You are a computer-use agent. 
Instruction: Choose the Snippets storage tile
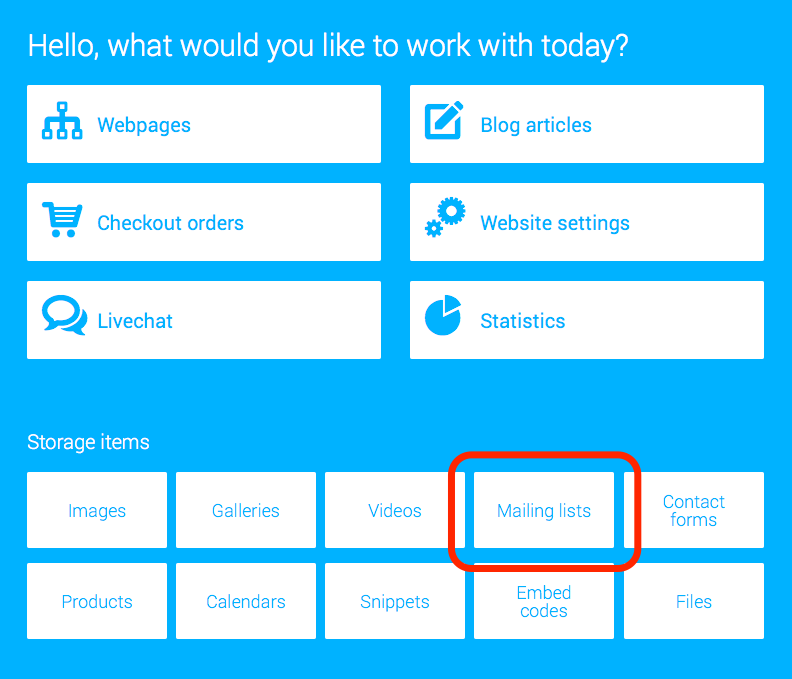395,601
